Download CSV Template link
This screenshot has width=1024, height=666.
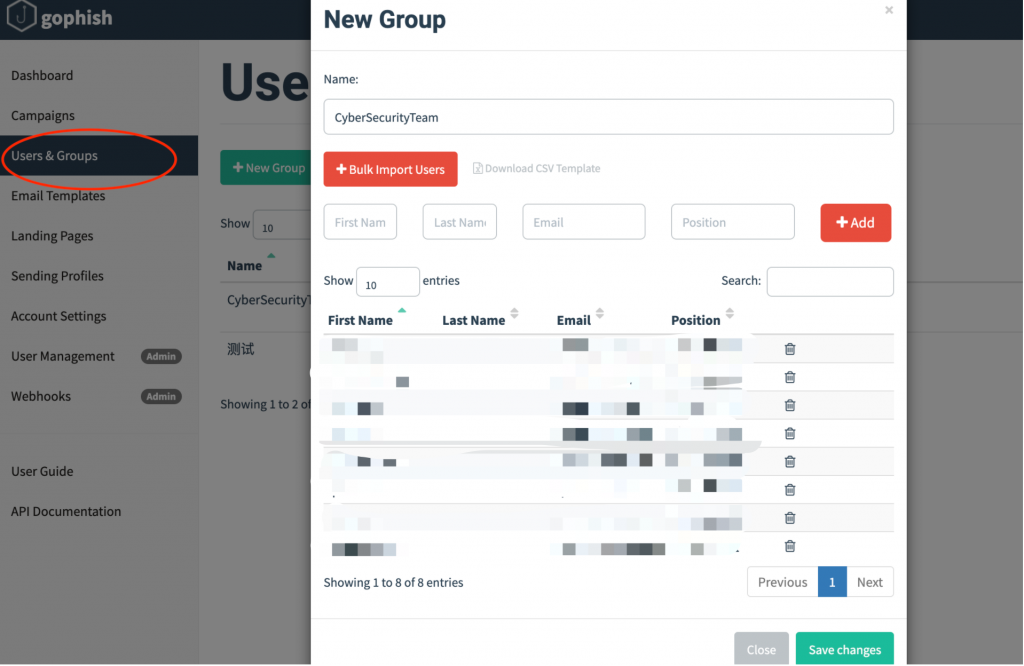537,169
